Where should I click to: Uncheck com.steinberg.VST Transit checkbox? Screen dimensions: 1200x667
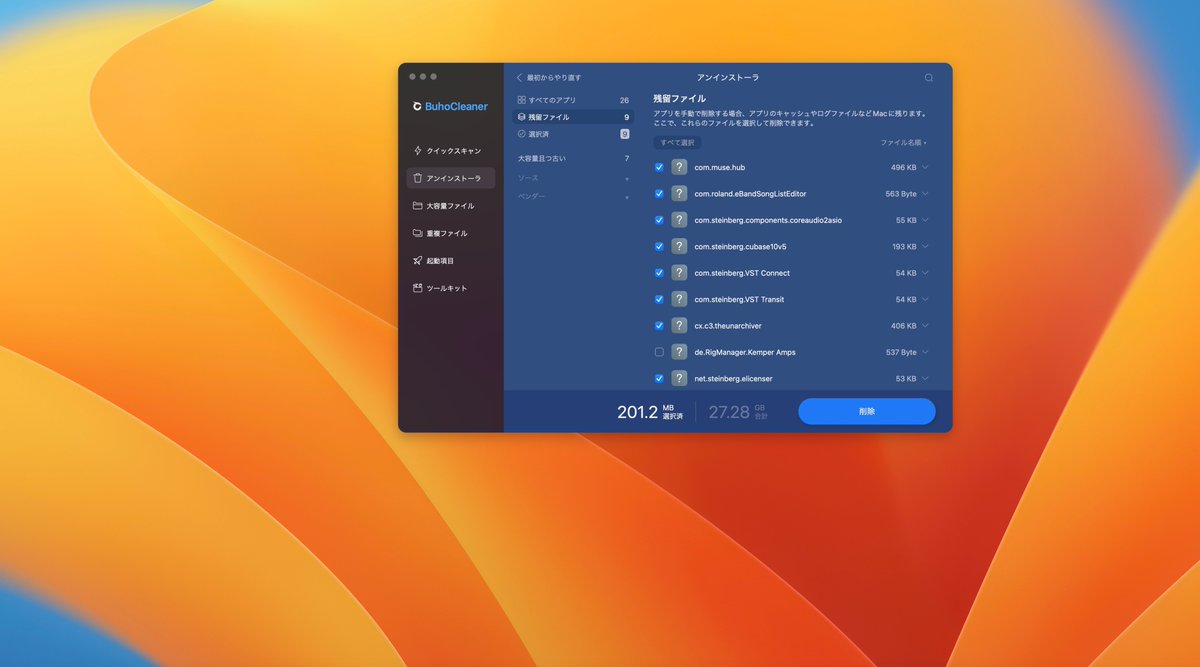(x=659, y=299)
